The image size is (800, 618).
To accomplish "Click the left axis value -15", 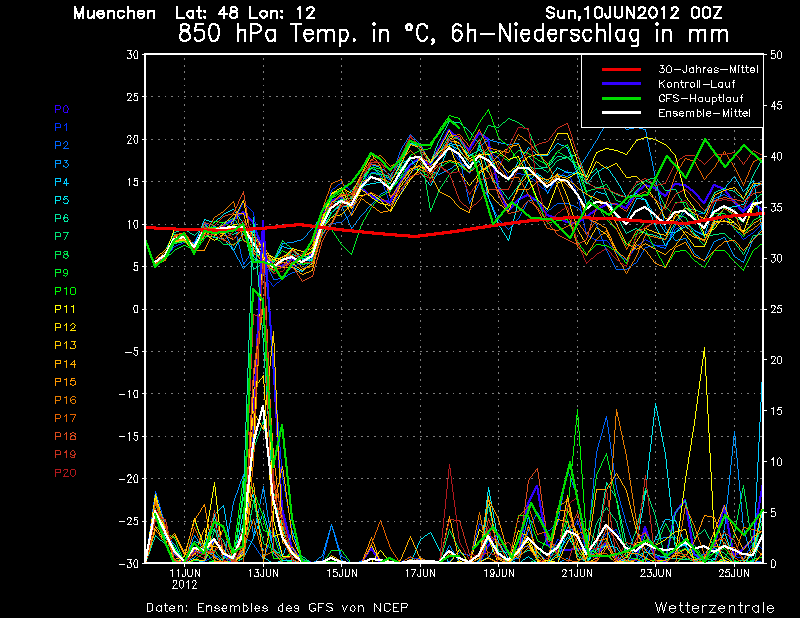I will [x=129, y=437].
